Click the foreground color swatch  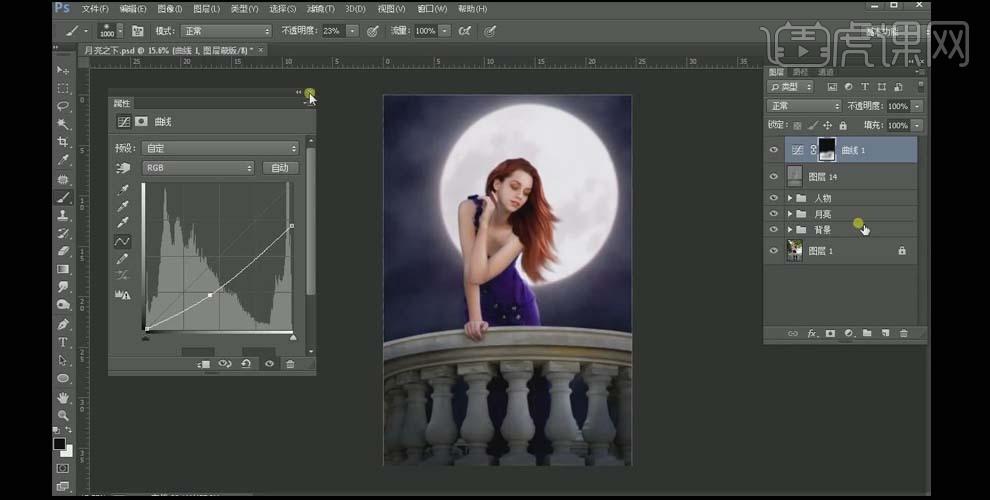[59, 444]
